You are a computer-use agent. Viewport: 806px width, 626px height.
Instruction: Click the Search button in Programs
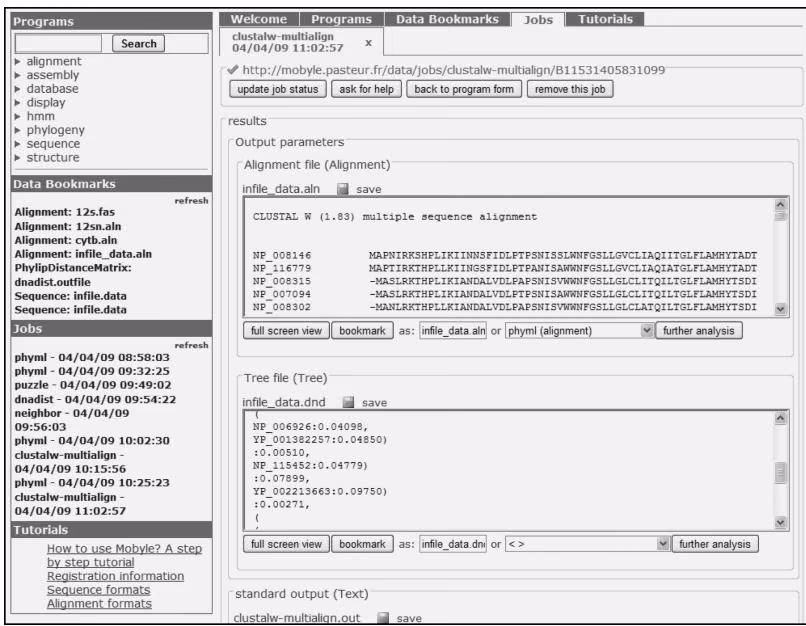(138, 44)
